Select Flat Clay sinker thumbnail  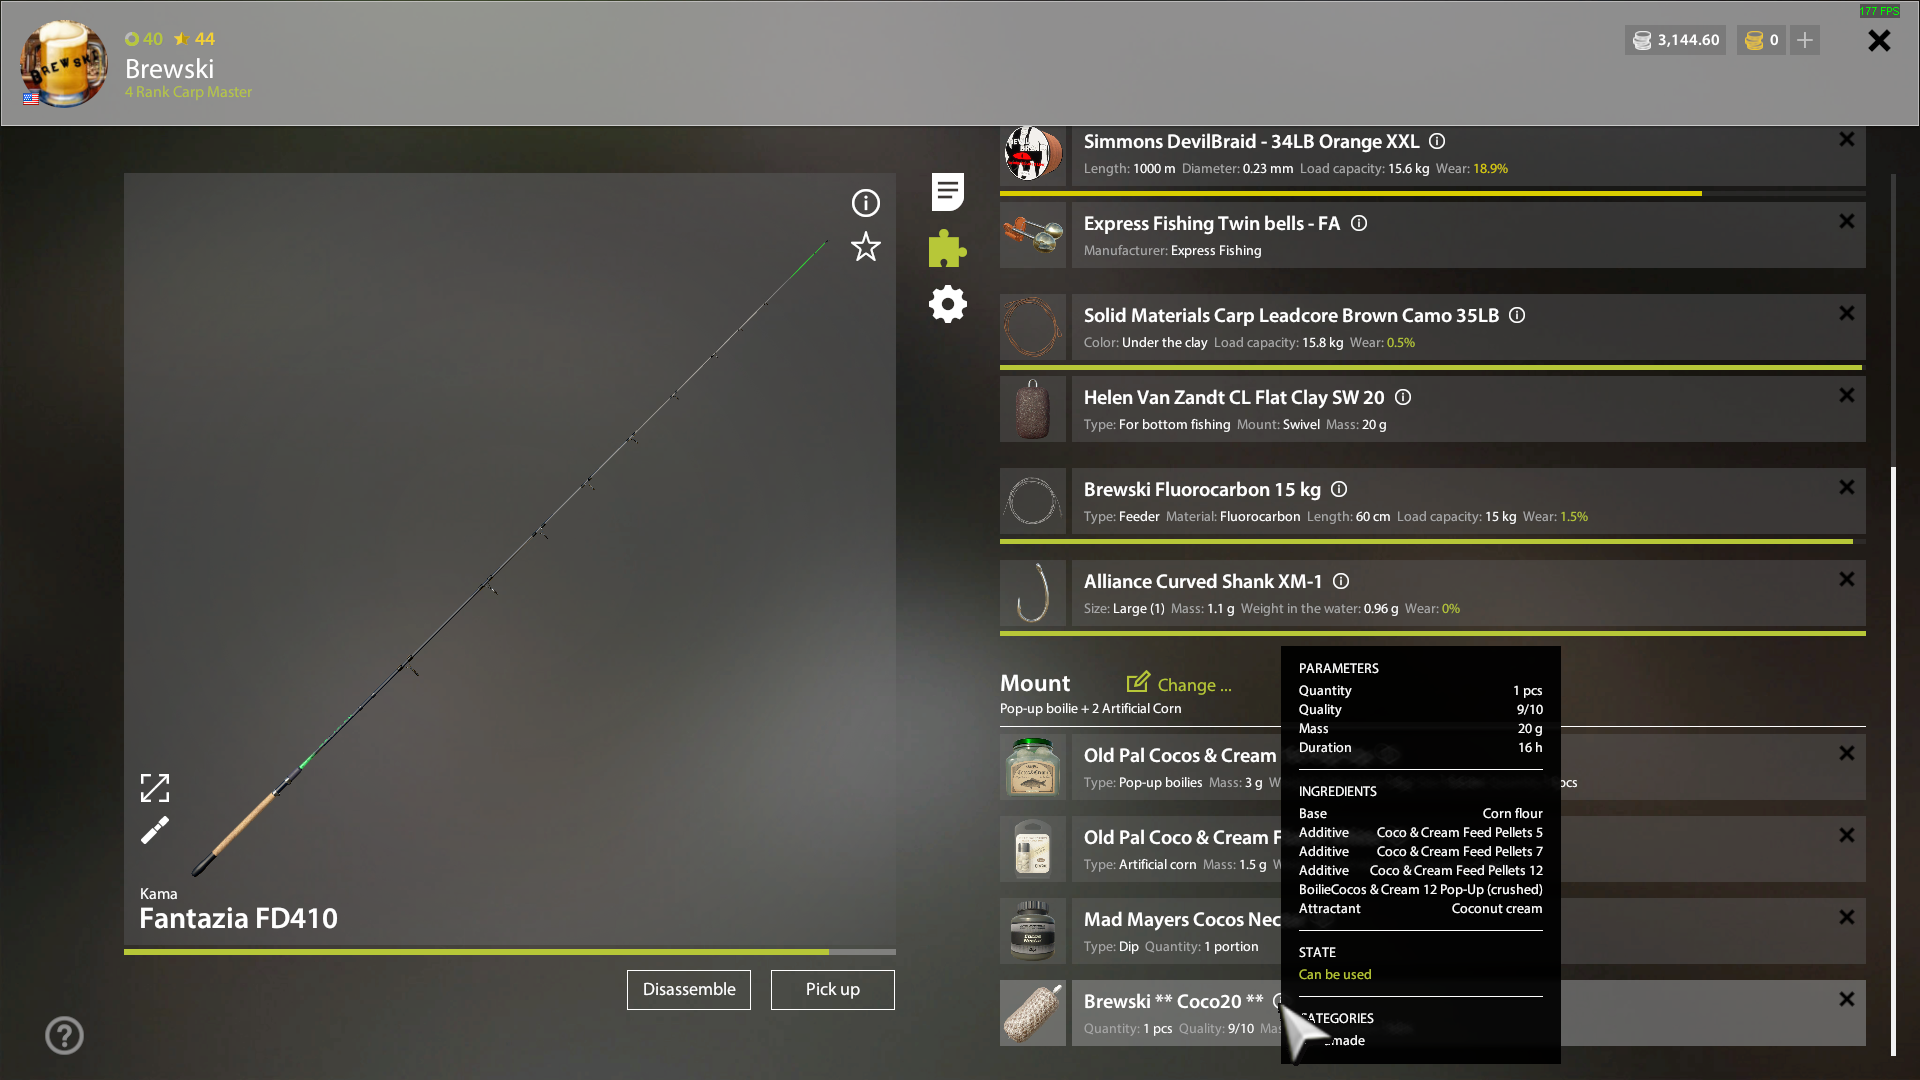click(1033, 409)
